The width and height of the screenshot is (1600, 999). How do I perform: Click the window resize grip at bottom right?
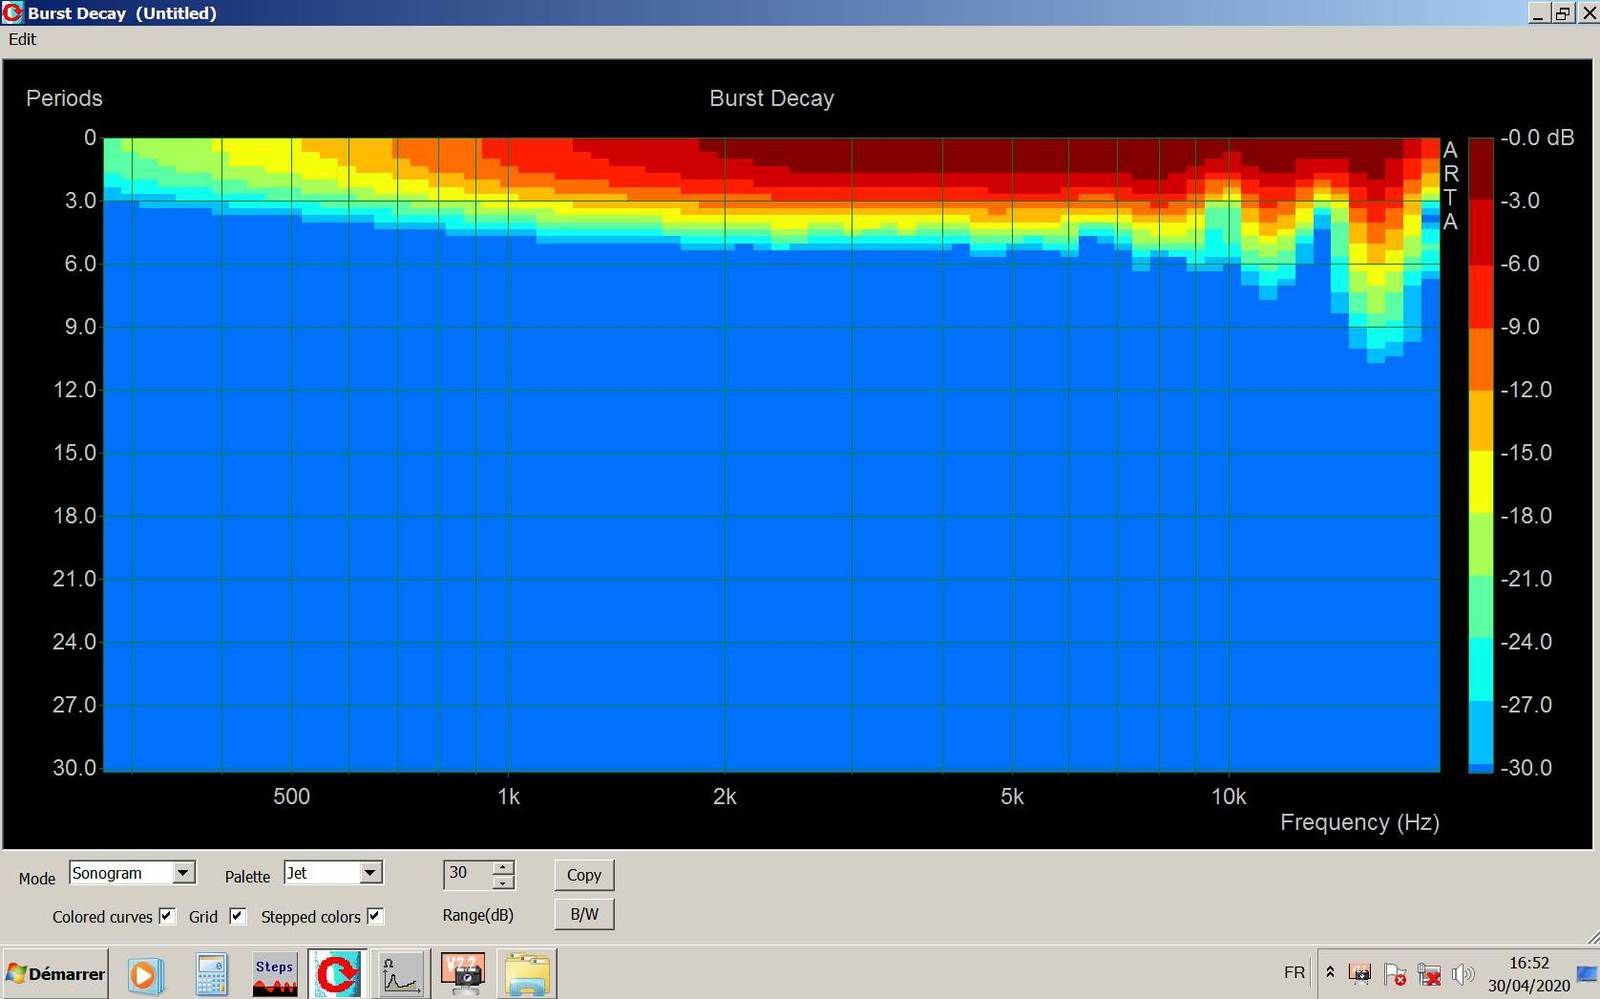click(1592, 937)
